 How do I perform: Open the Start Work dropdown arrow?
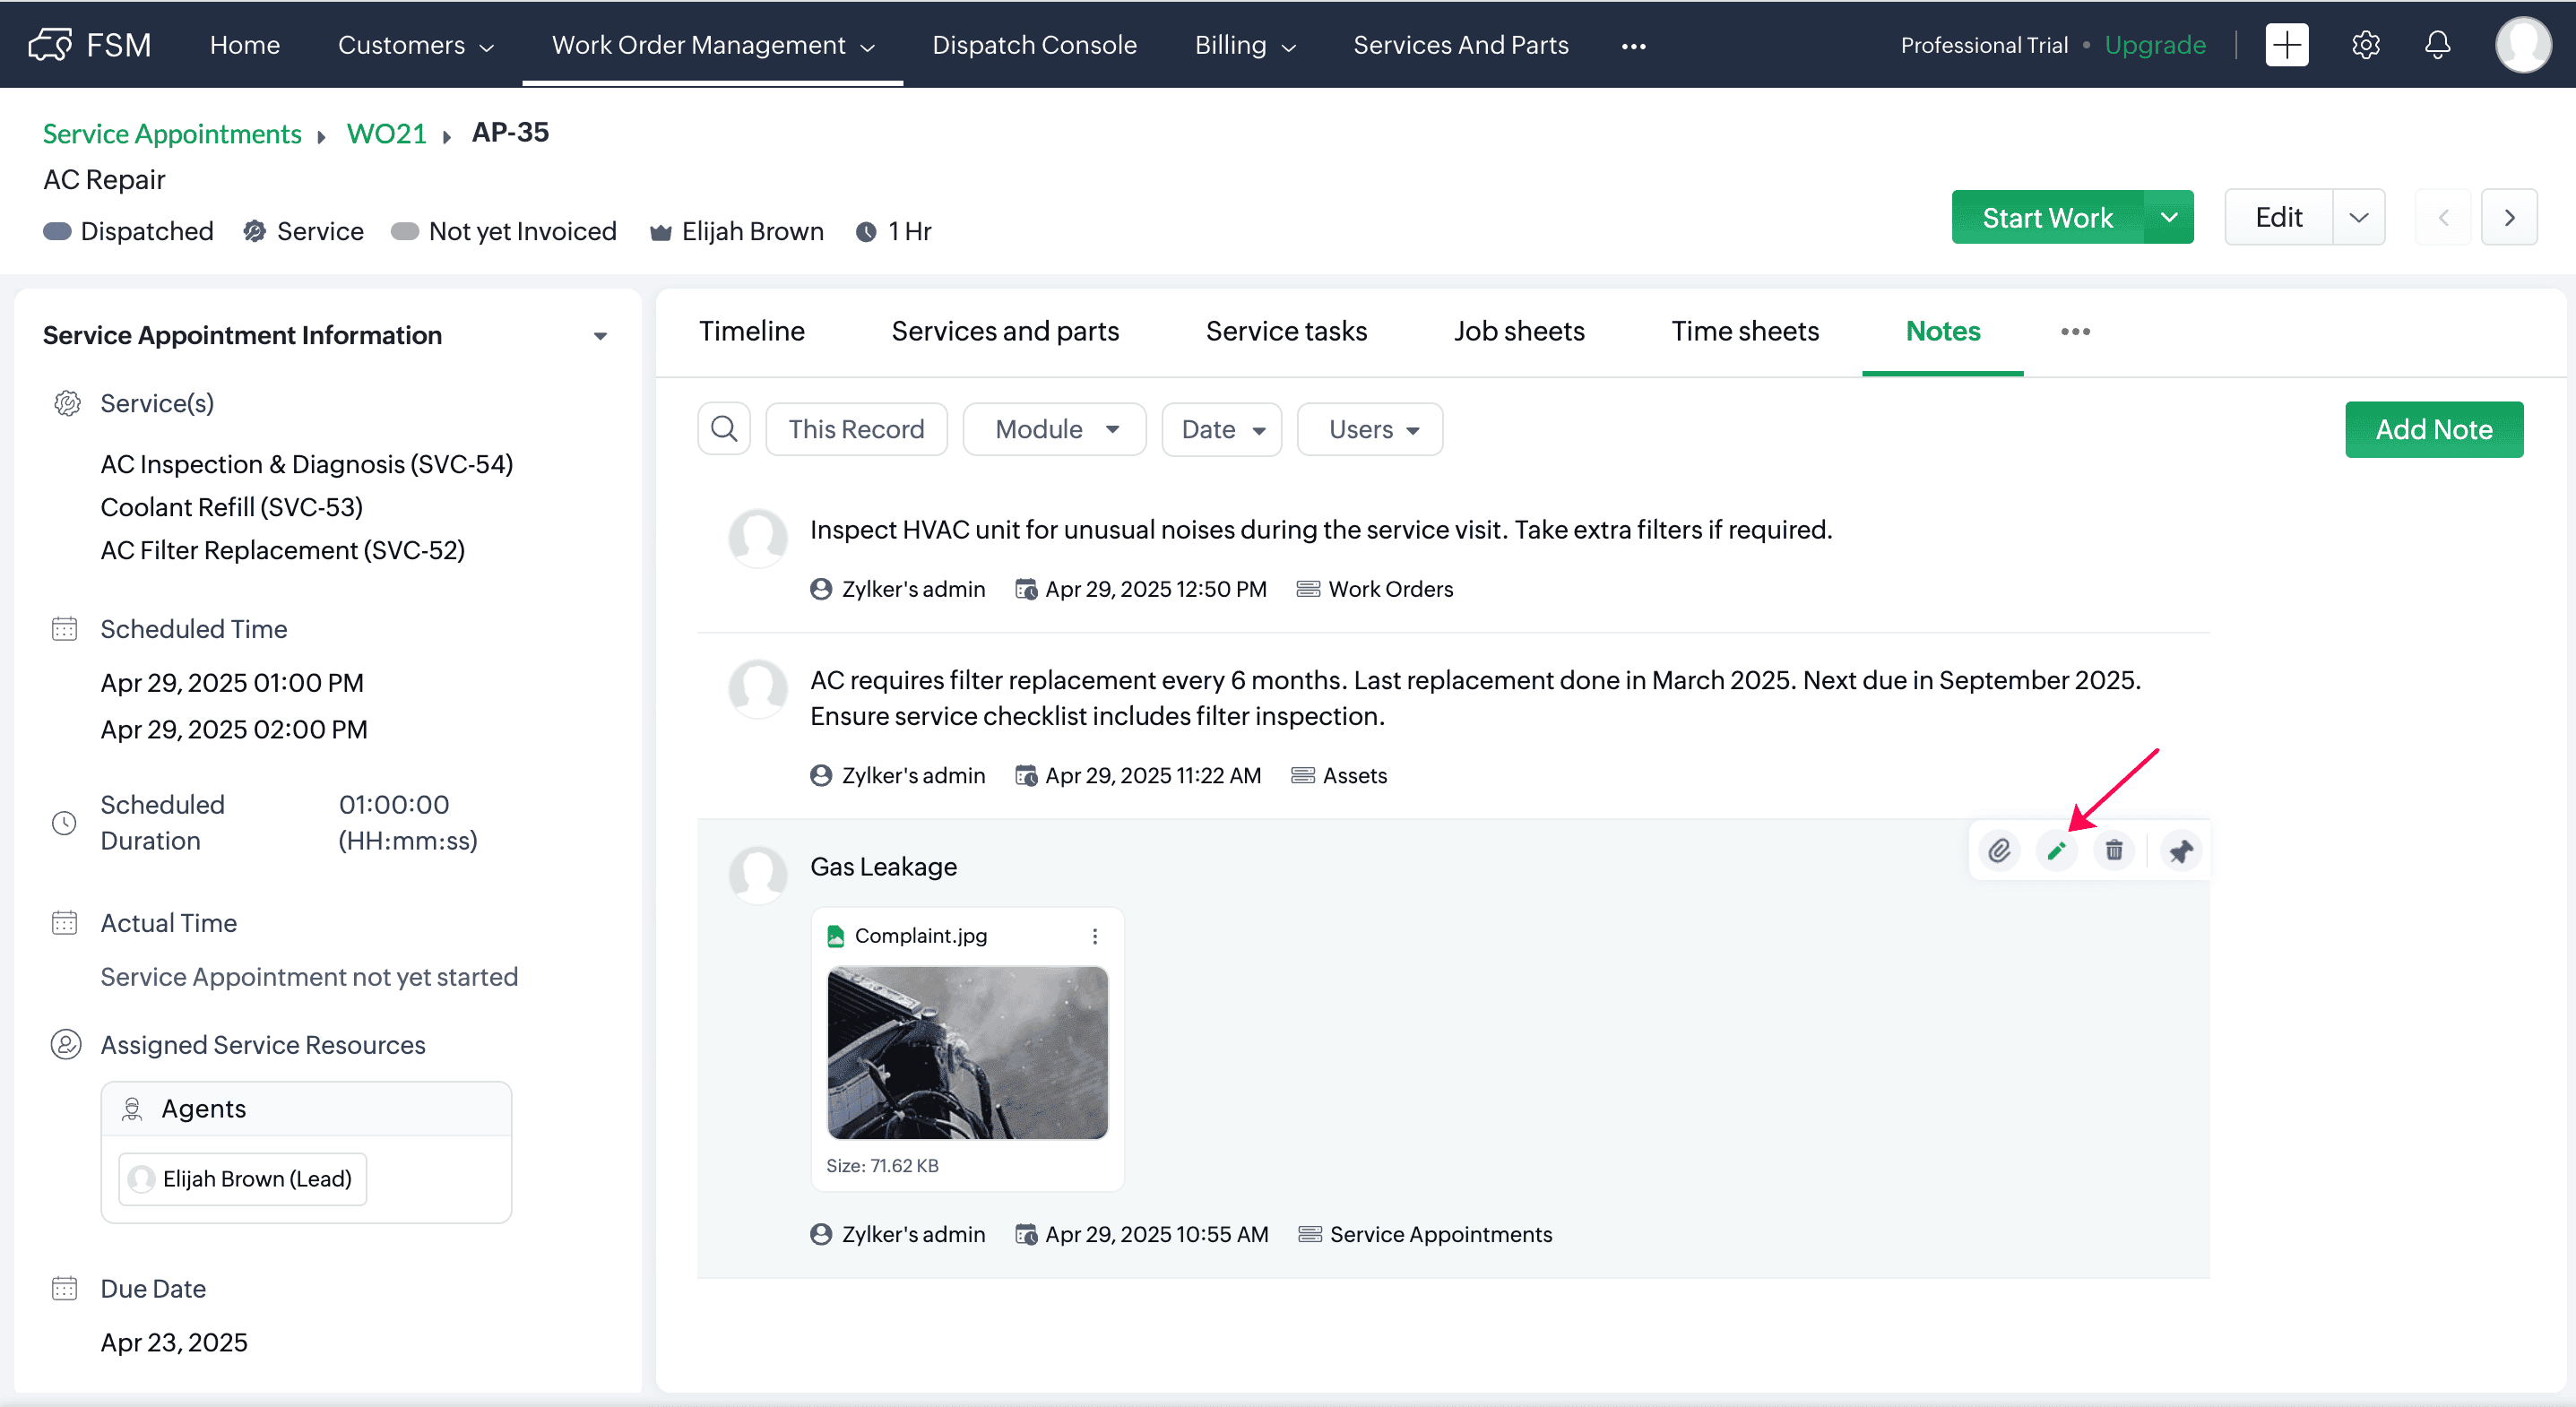click(x=2169, y=217)
